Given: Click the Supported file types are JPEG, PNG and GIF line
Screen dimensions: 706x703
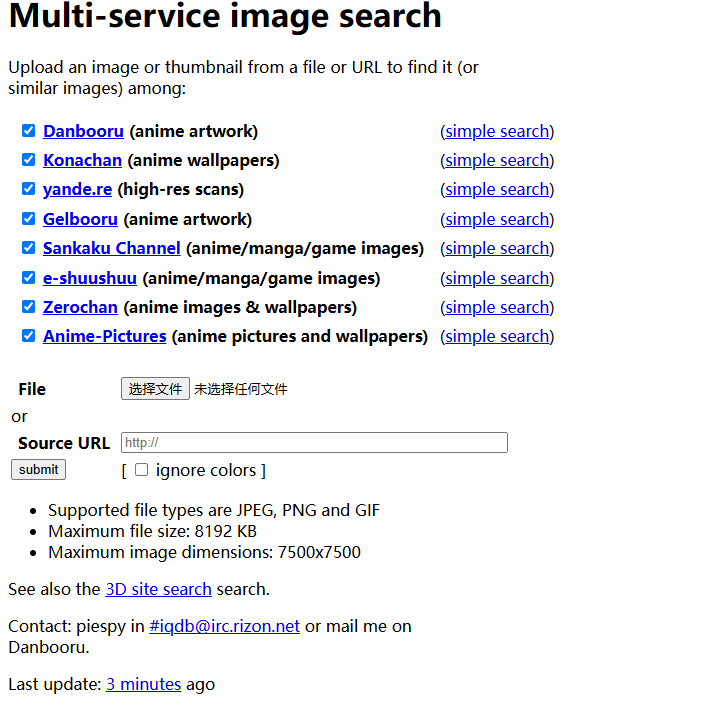Looking at the screenshot, I should (x=214, y=510).
